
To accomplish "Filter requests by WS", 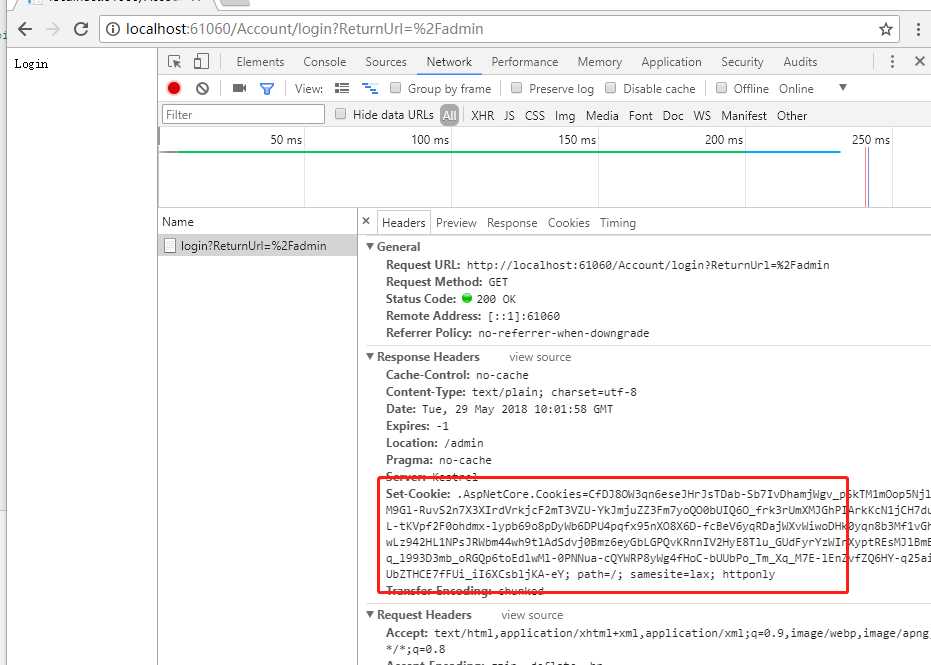I will pyautogui.click(x=702, y=115).
